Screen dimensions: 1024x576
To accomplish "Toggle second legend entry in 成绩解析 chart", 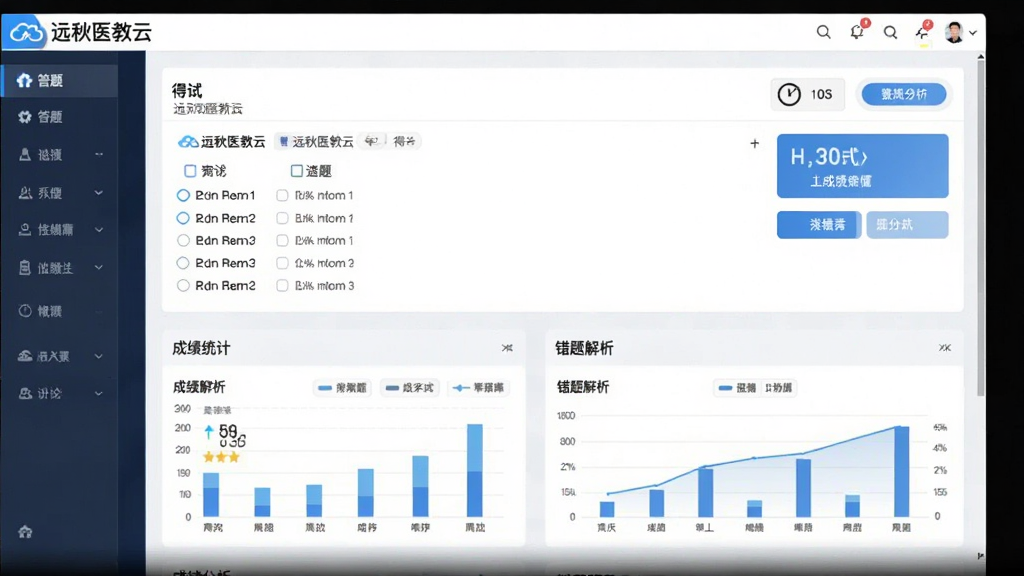I will pyautogui.click(x=409, y=388).
